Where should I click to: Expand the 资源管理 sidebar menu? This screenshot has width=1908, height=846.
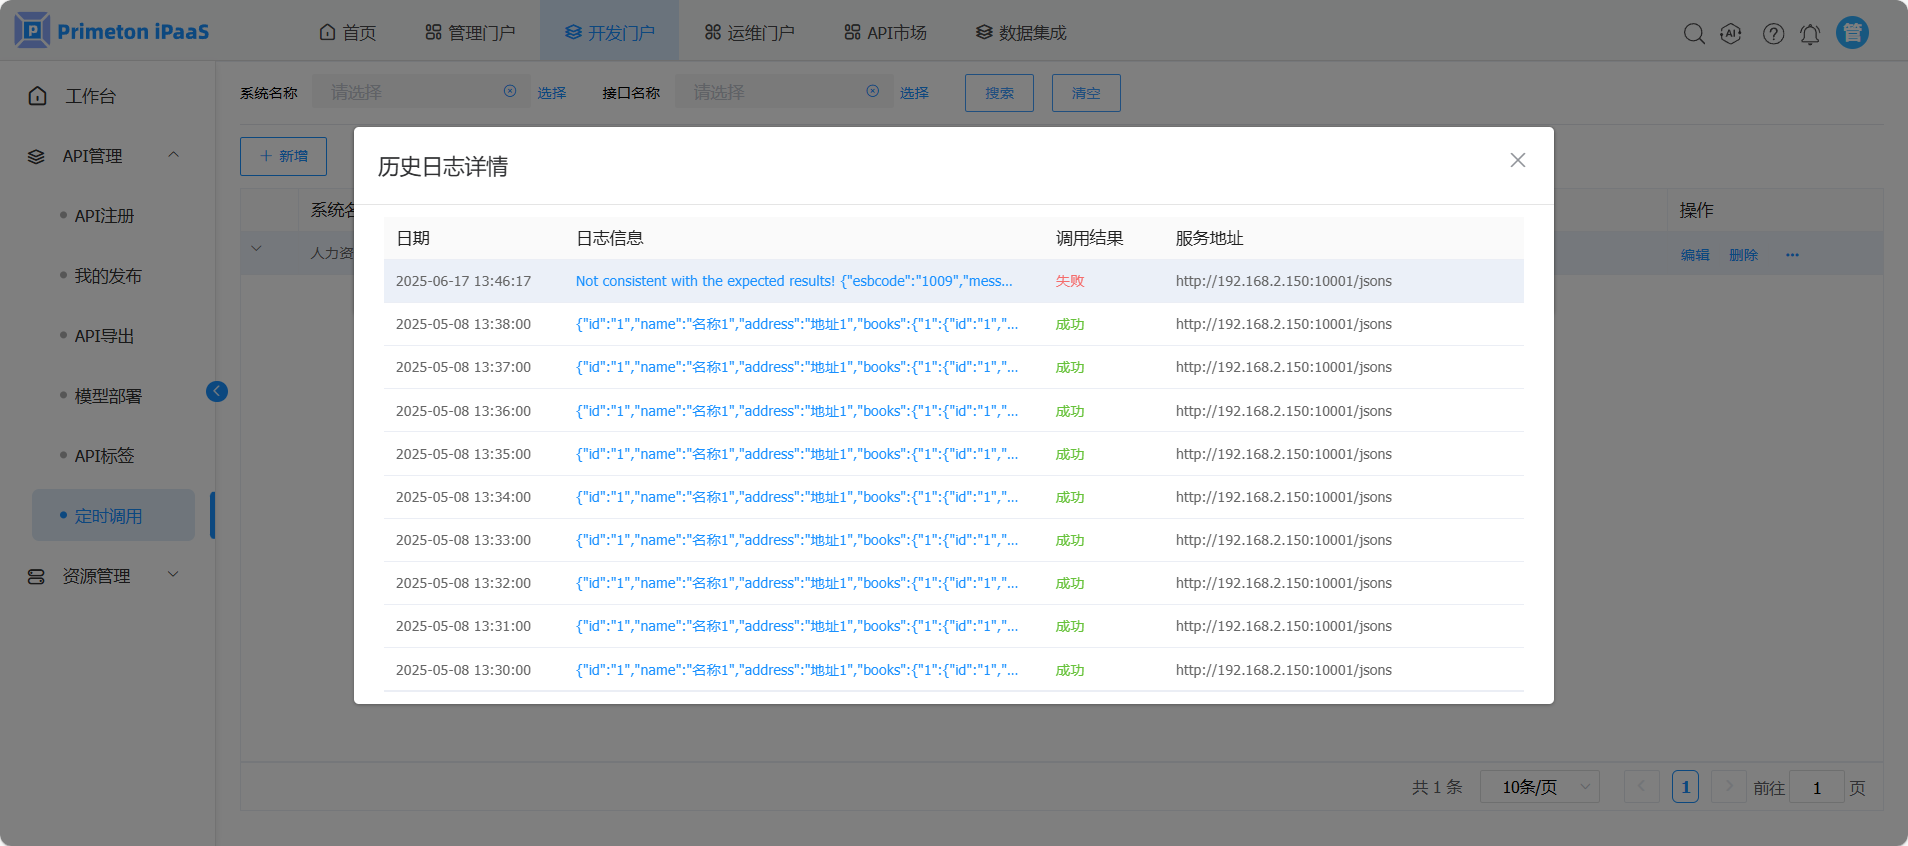coord(173,575)
